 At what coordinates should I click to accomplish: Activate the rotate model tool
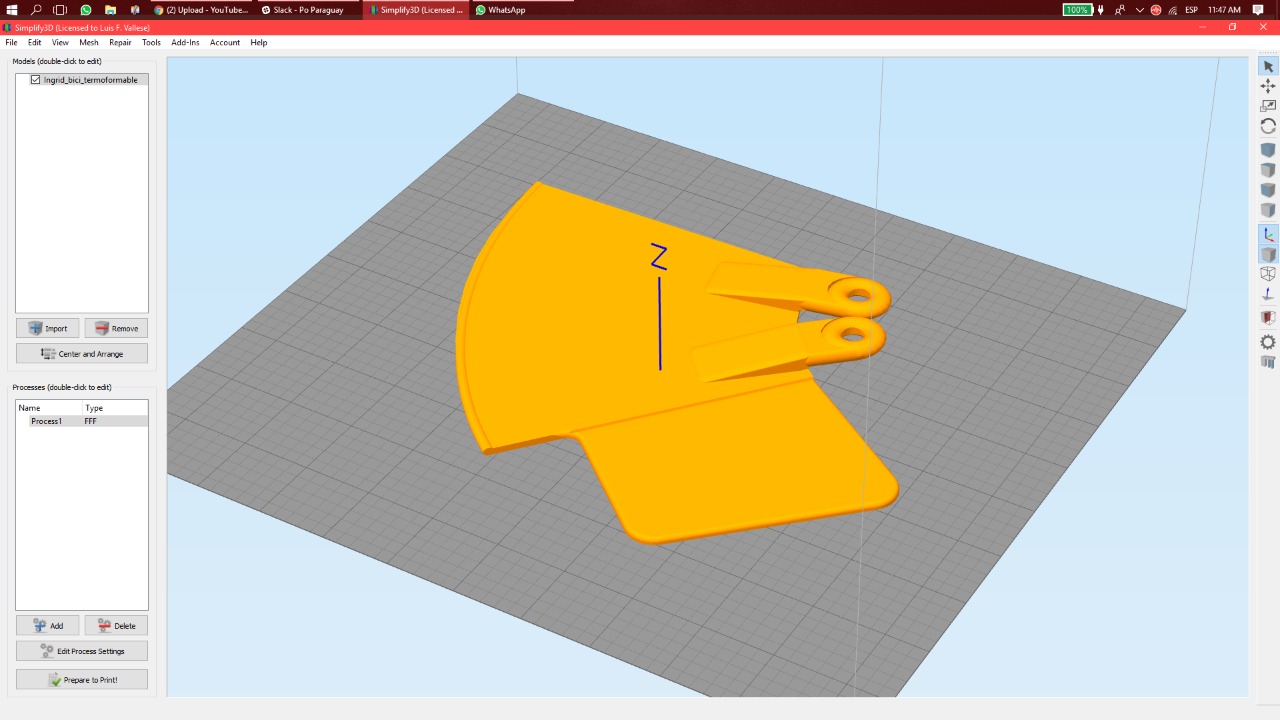(x=1268, y=126)
